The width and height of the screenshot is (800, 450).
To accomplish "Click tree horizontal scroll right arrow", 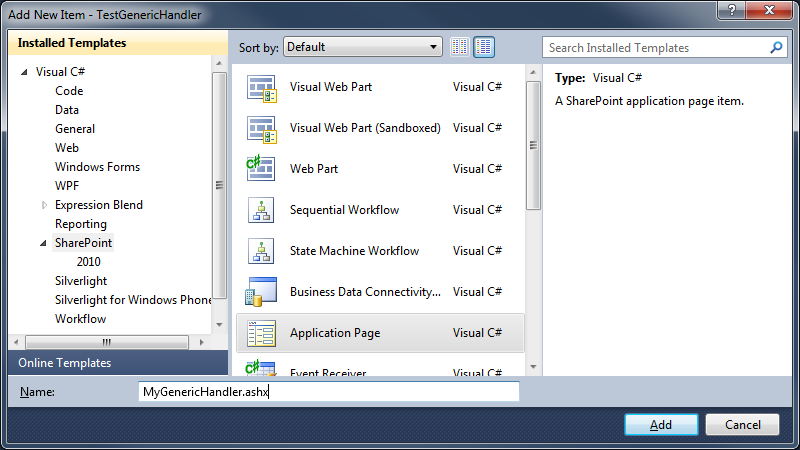I will pos(202,342).
